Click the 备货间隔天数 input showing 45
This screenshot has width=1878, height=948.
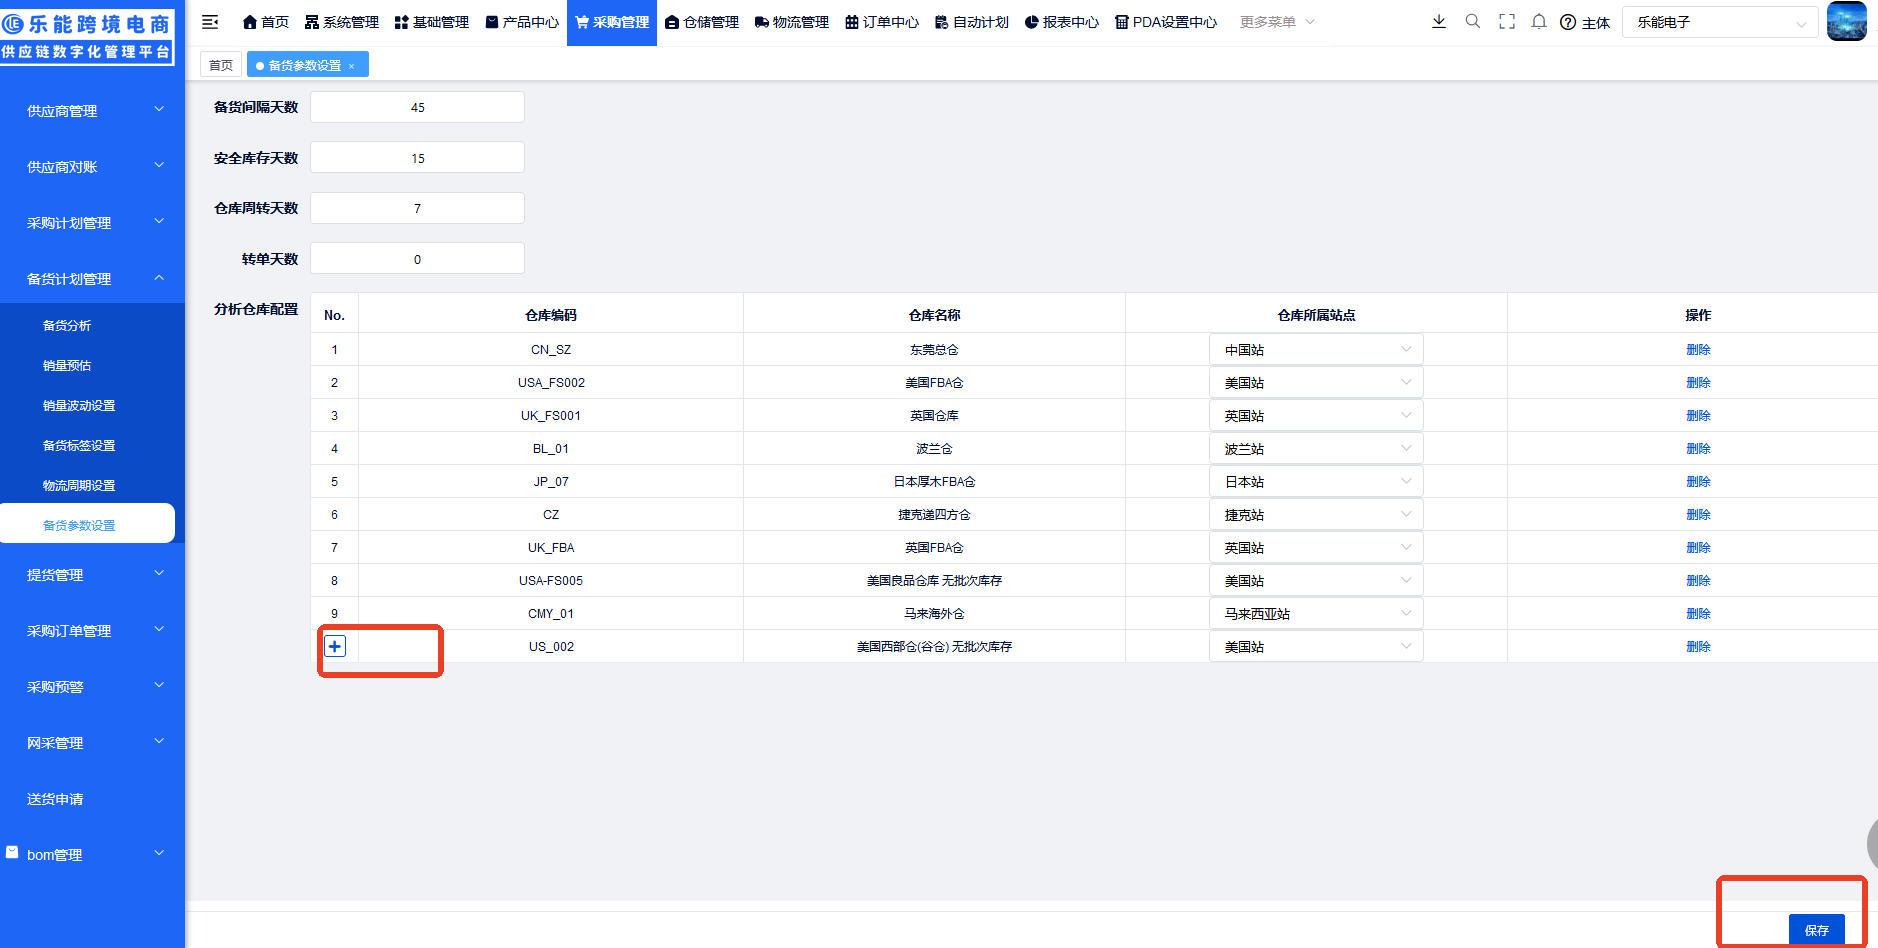point(417,107)
